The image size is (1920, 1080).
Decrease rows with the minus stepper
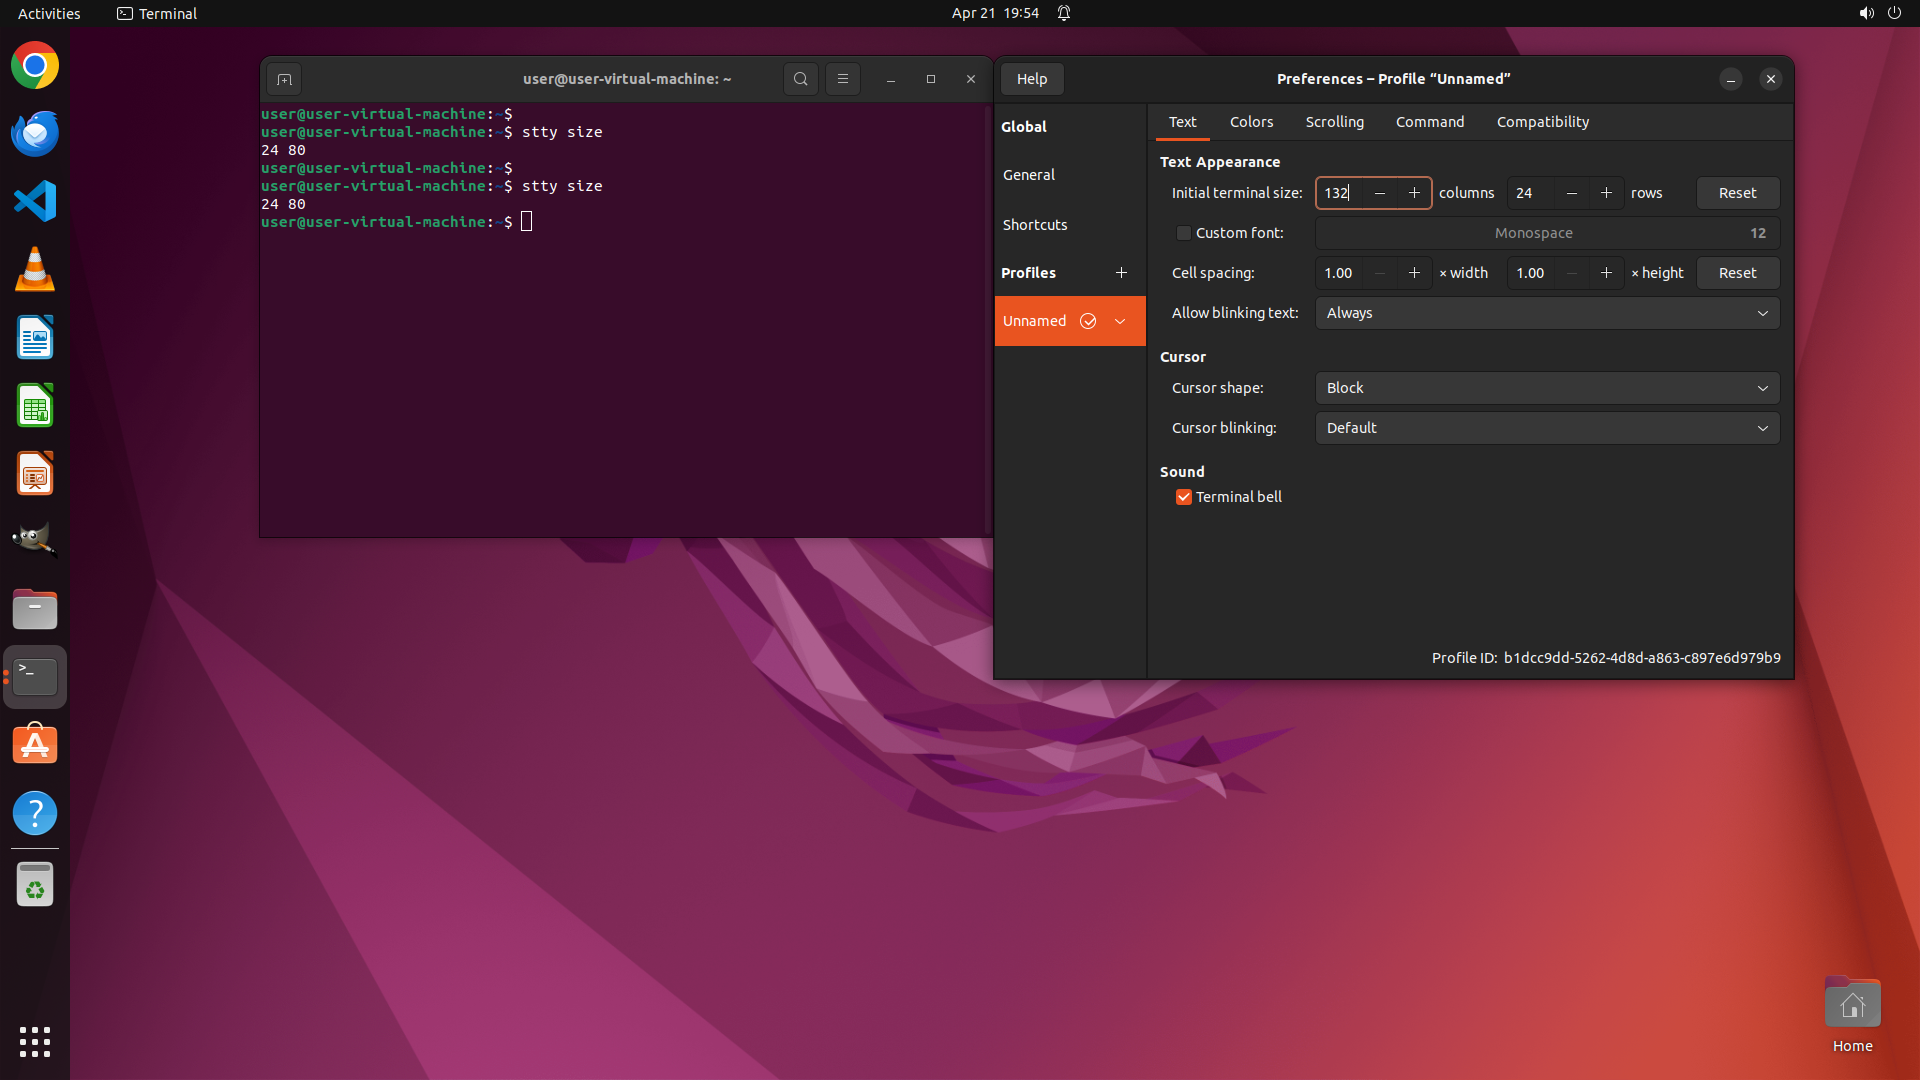click(x=1571, y=193)
